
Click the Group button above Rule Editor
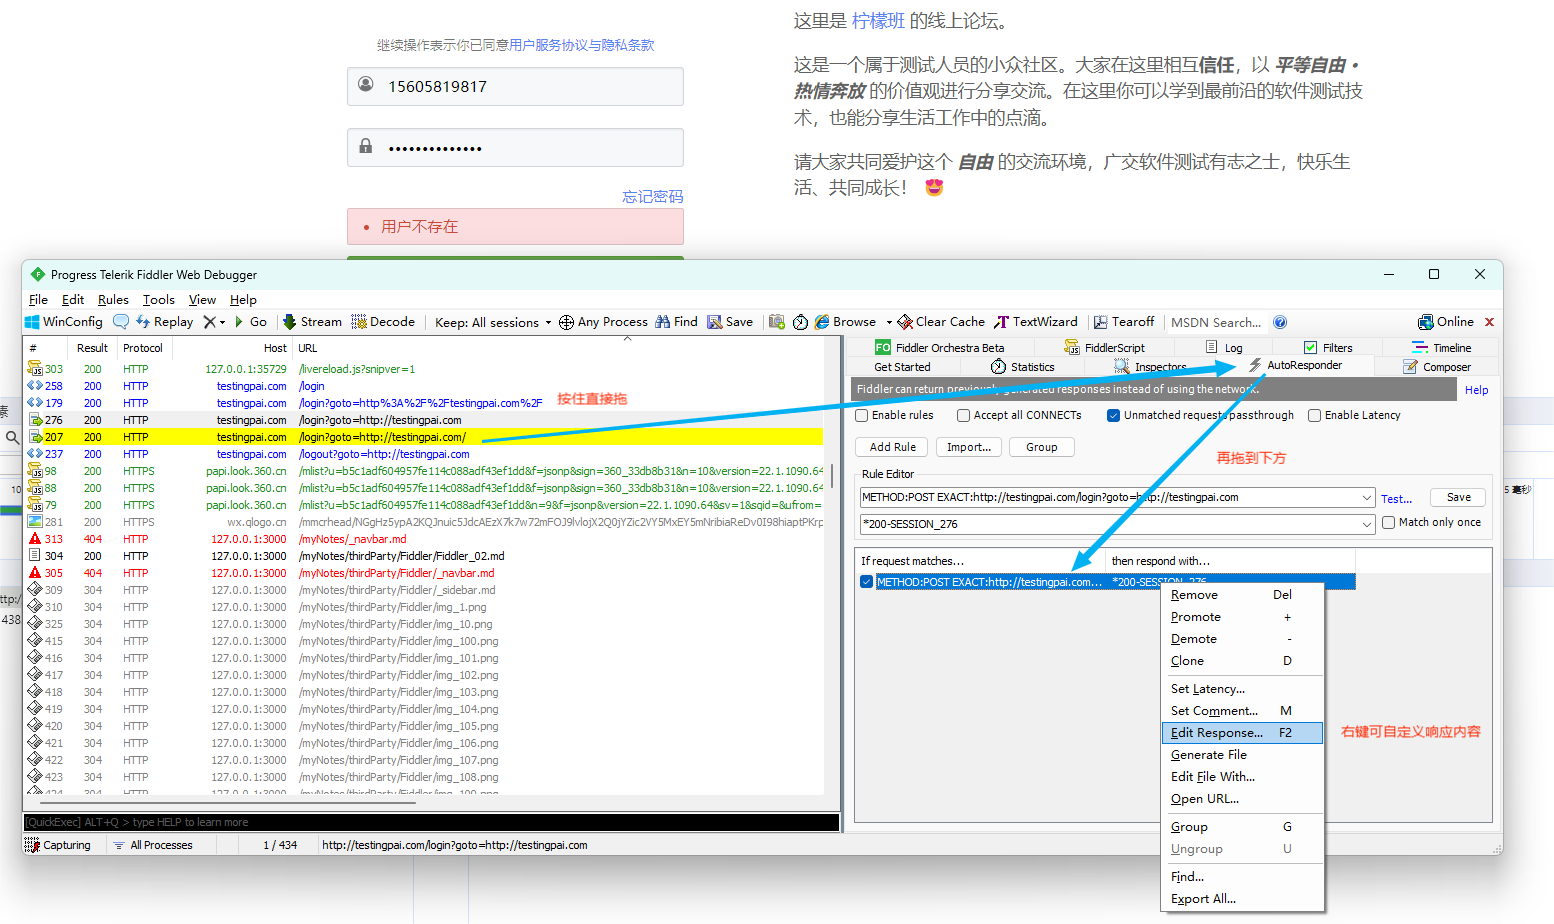click(x=1042, y=447)
